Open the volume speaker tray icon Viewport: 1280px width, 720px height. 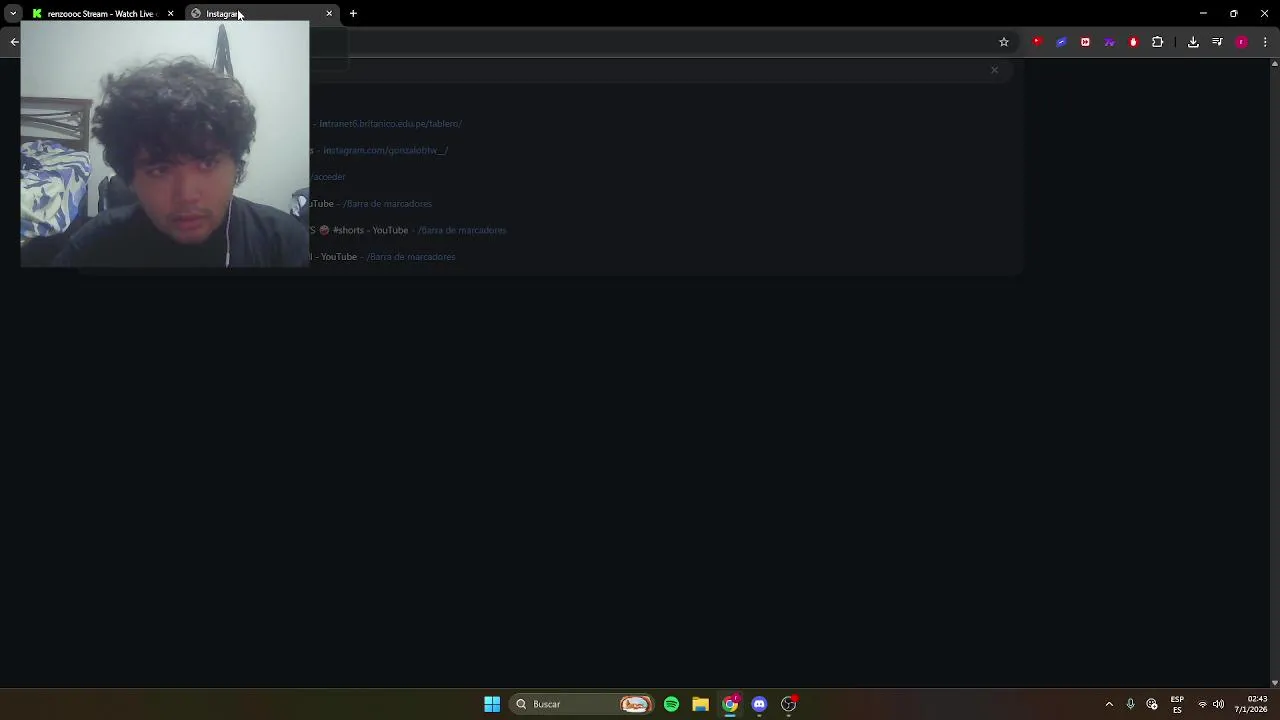tap(1218, 704)
